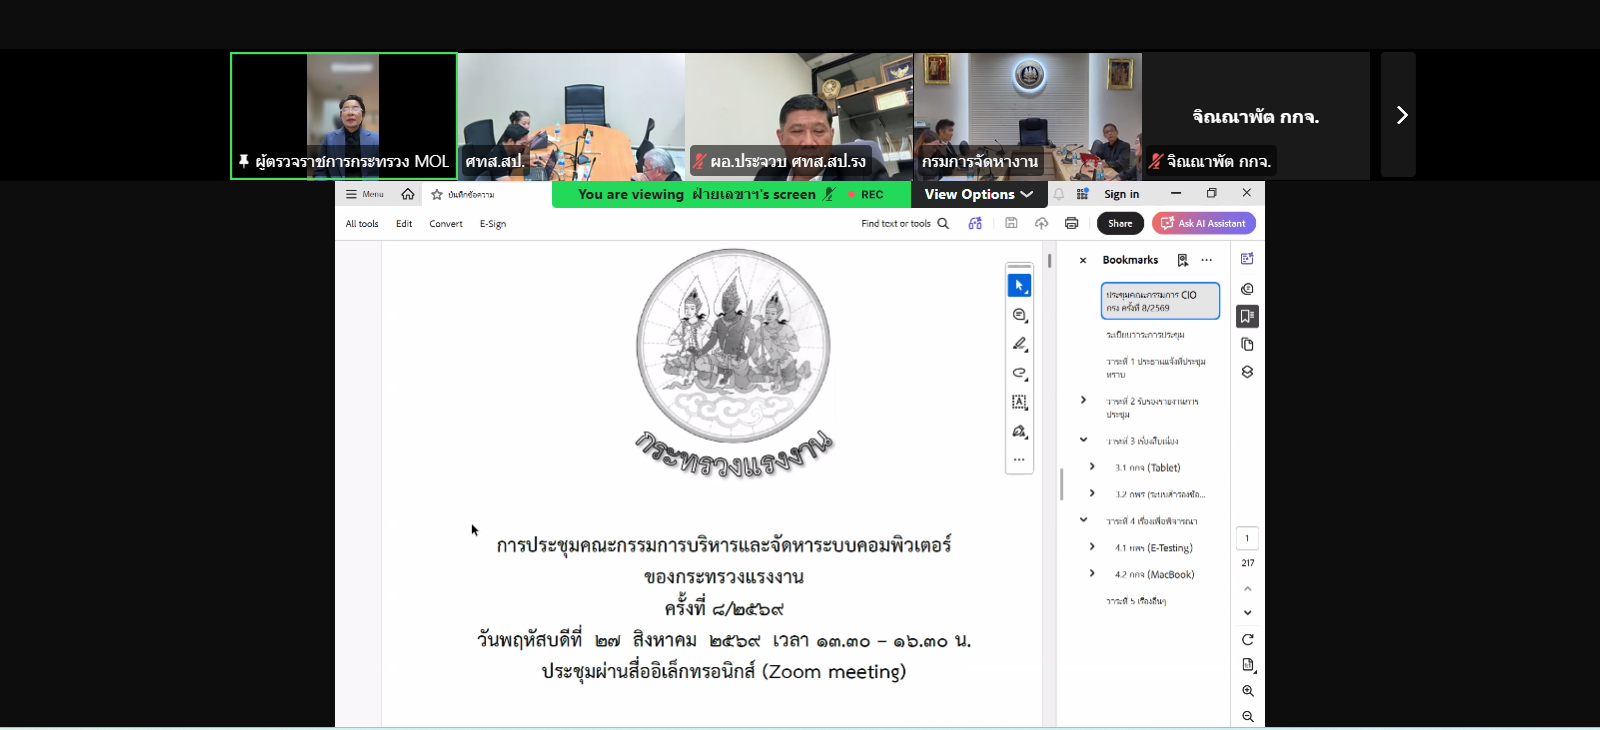Select the กรมการจัดหางาน video tile
The width and height of the screenshot is (1600, 730).
(1028, 116)
